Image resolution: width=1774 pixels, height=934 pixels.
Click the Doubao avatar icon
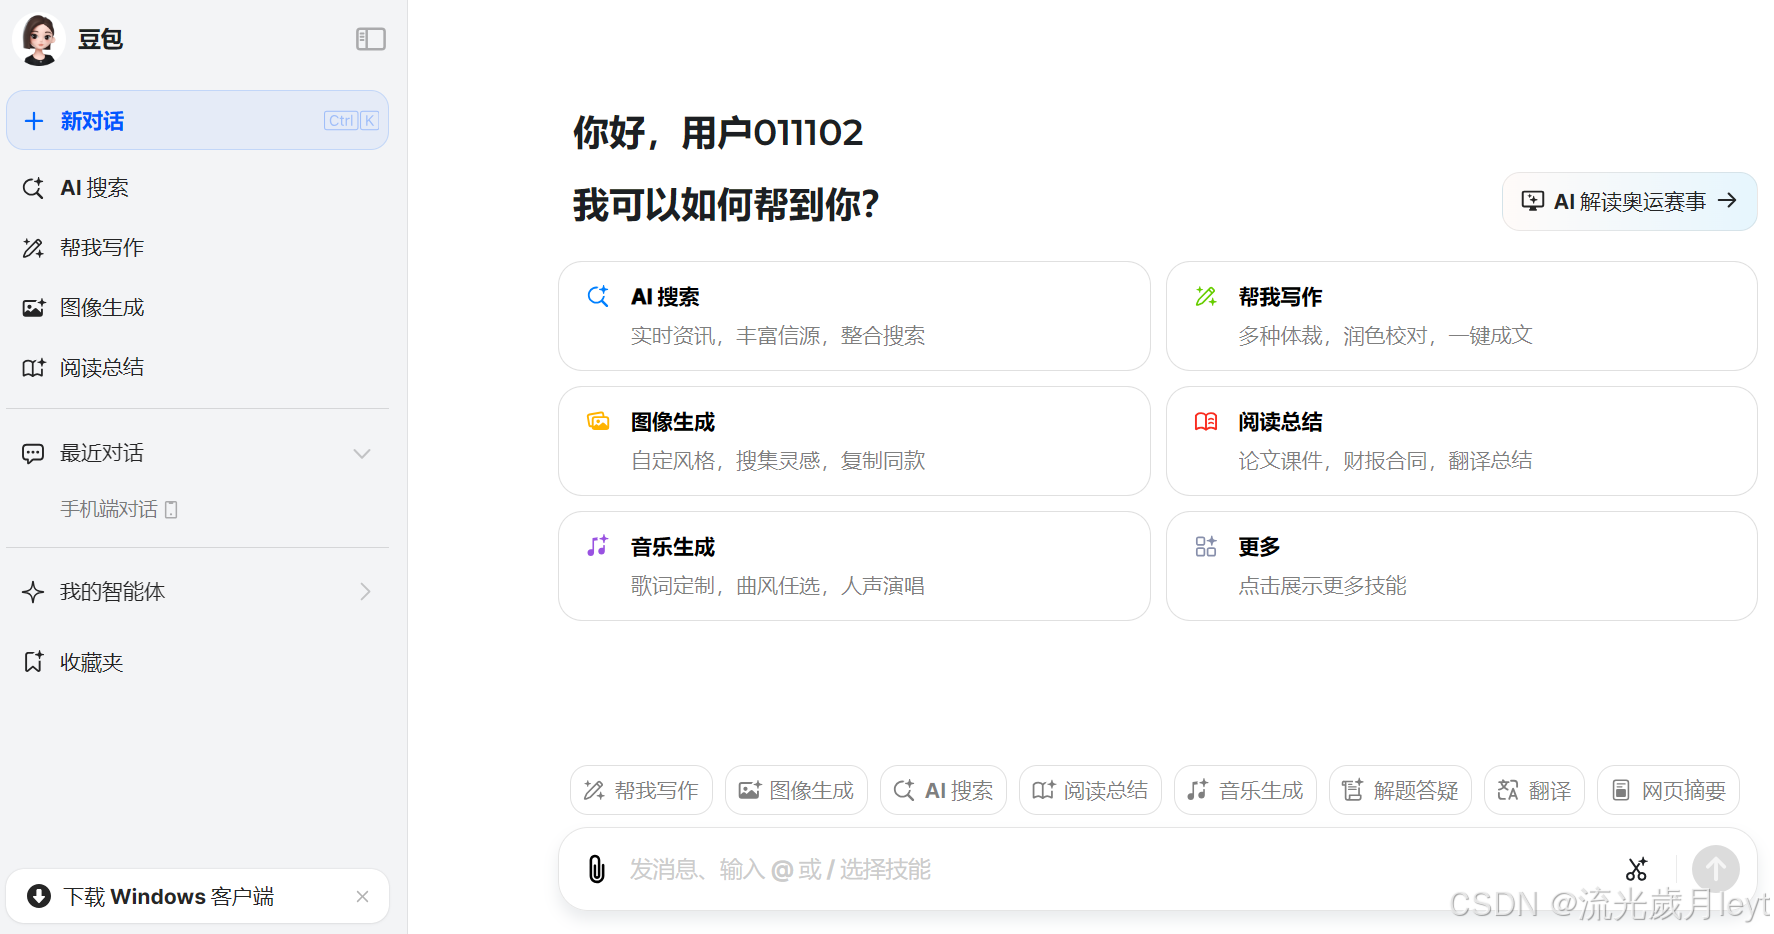coord(39,39)
